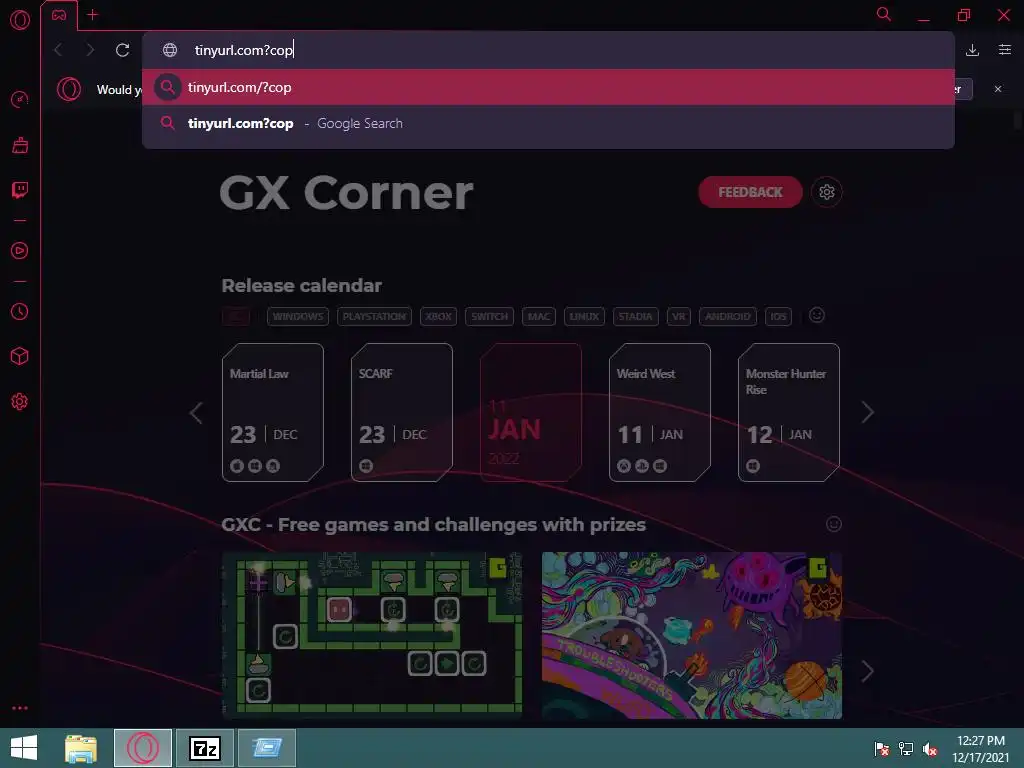Filter release calendar by IOS

point(778,317)
